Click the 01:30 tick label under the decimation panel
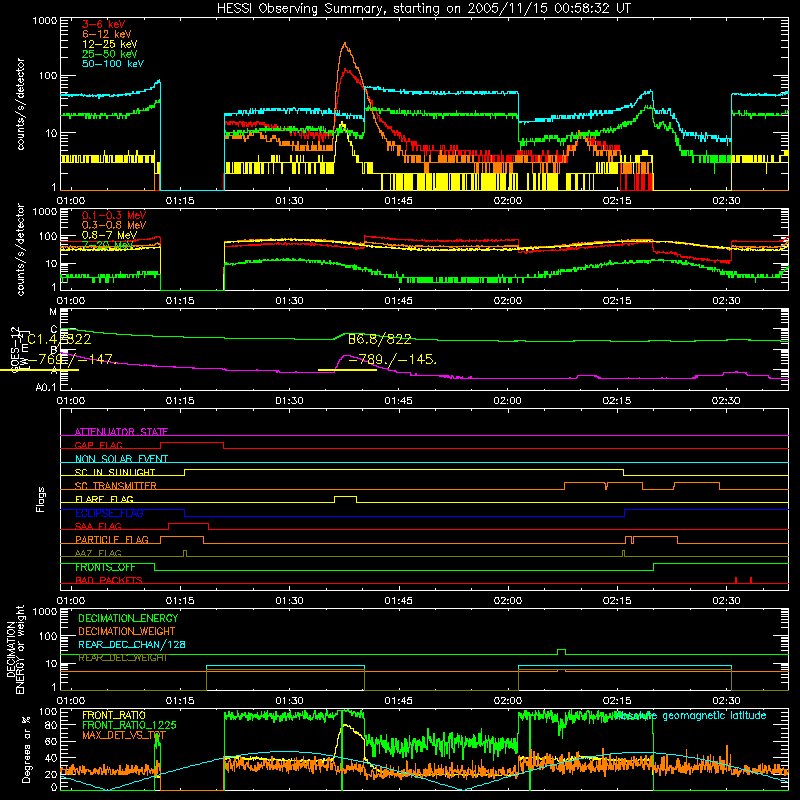 [289, 701]
